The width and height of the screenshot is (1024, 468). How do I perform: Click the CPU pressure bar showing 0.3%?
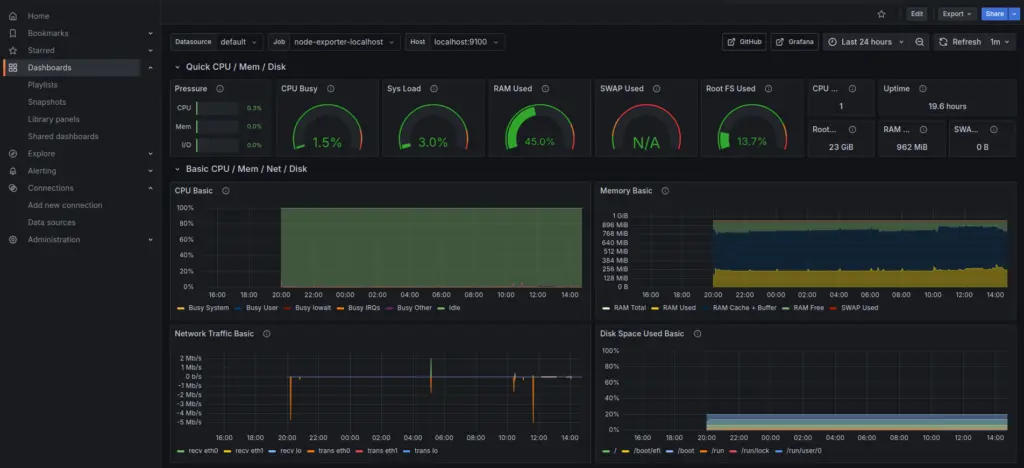click(x=217, y=108)
